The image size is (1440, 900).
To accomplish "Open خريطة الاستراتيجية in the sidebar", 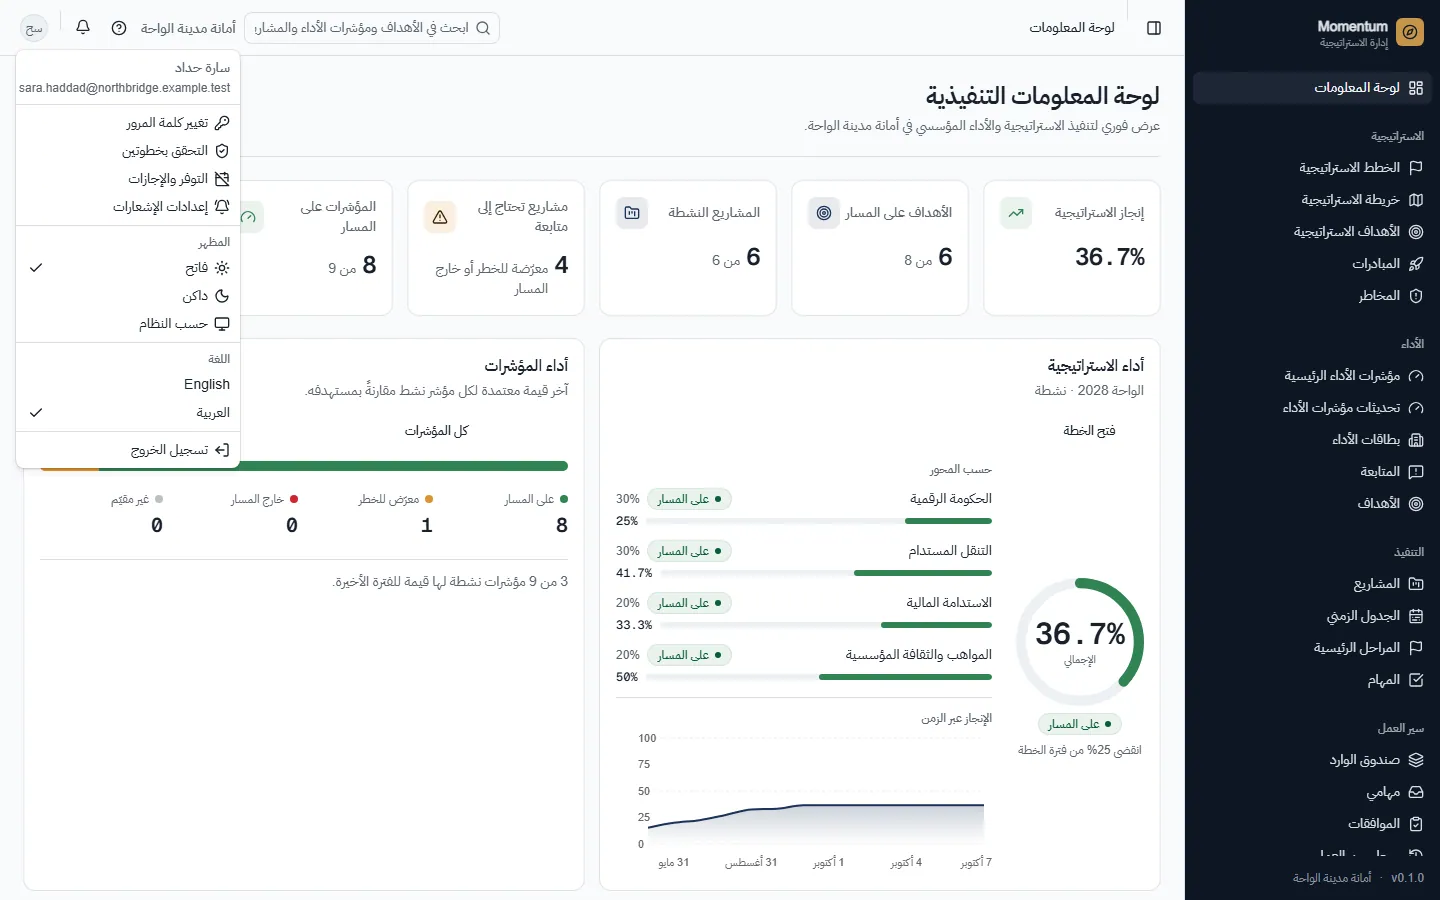I will point(1312,200).
